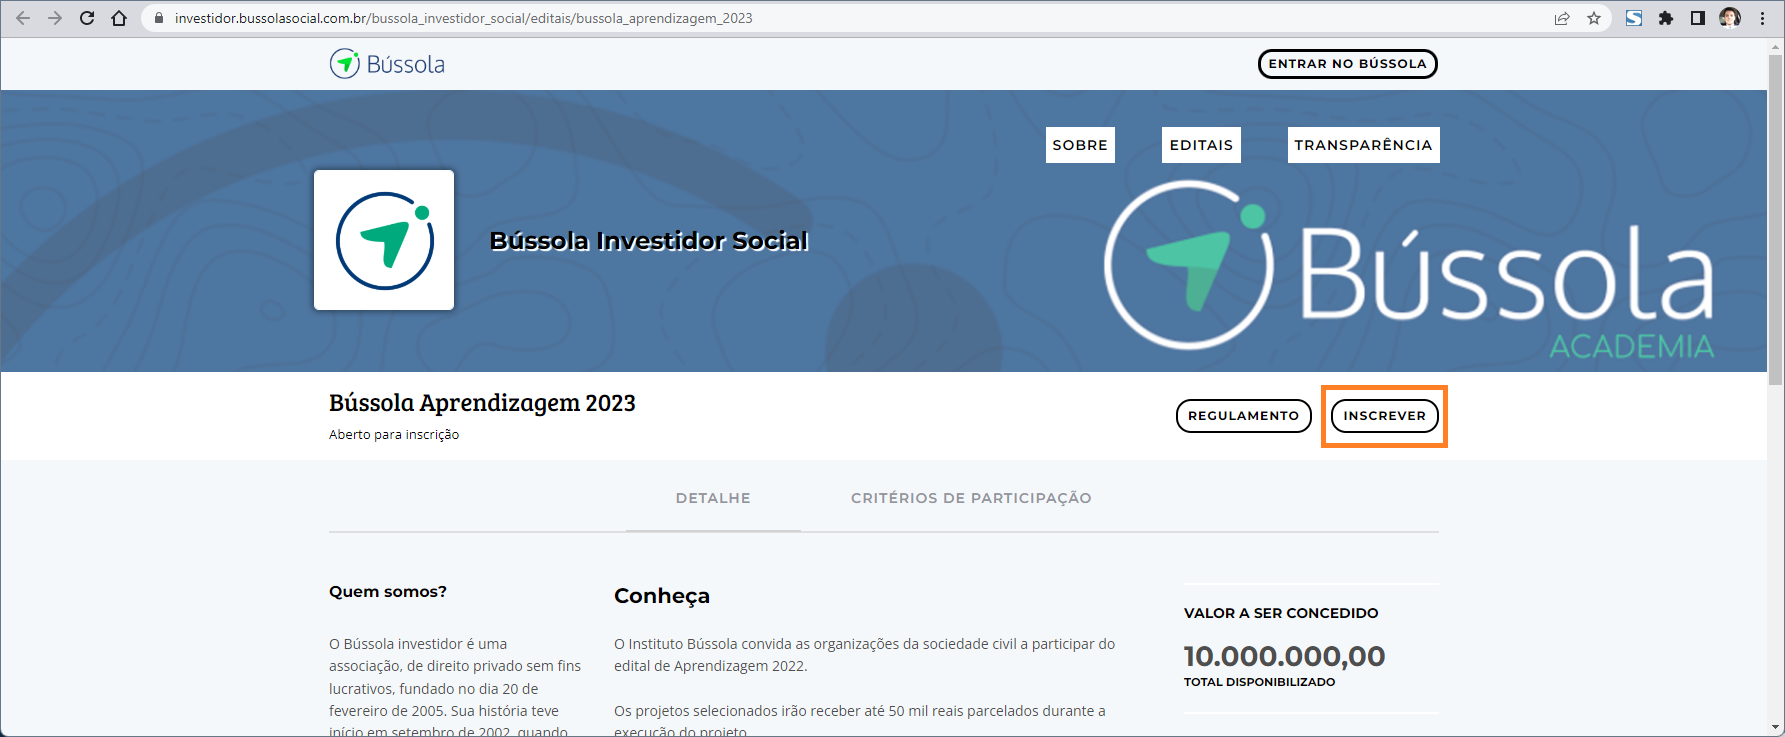Click the 'Aberto para inscrição' status text

(394, 435)
